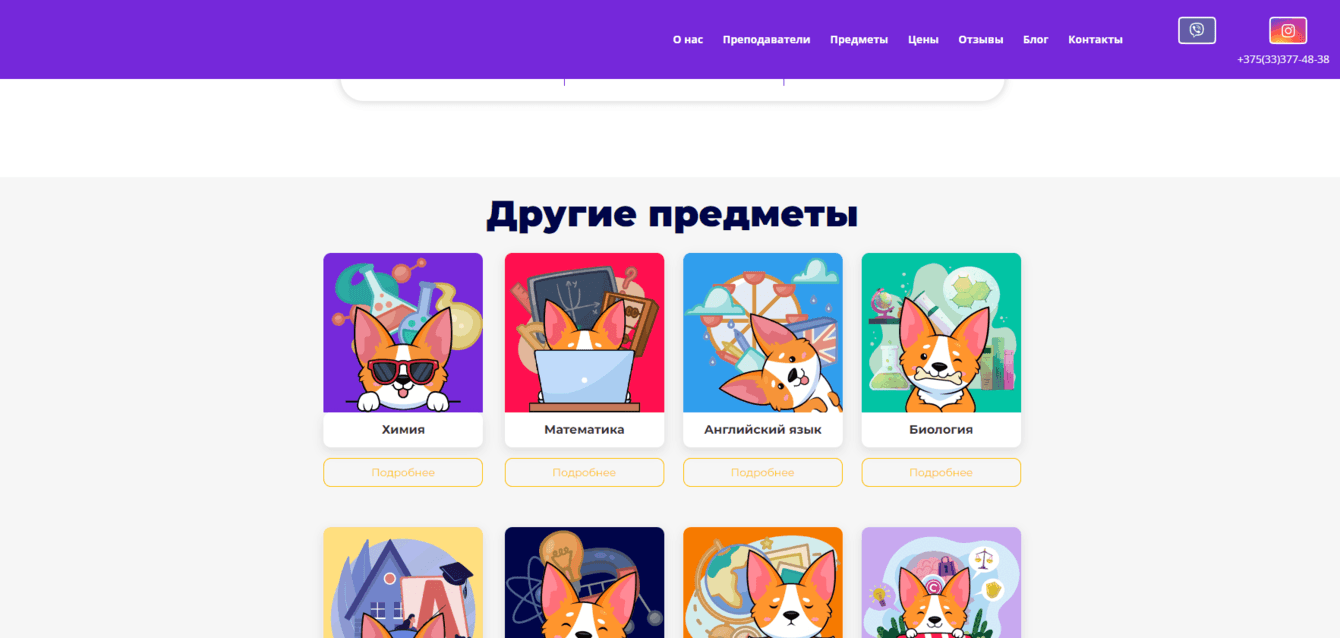Open the Предметы menu item
Viewport: 1340px width, 638px height.
tap(859, 39)
